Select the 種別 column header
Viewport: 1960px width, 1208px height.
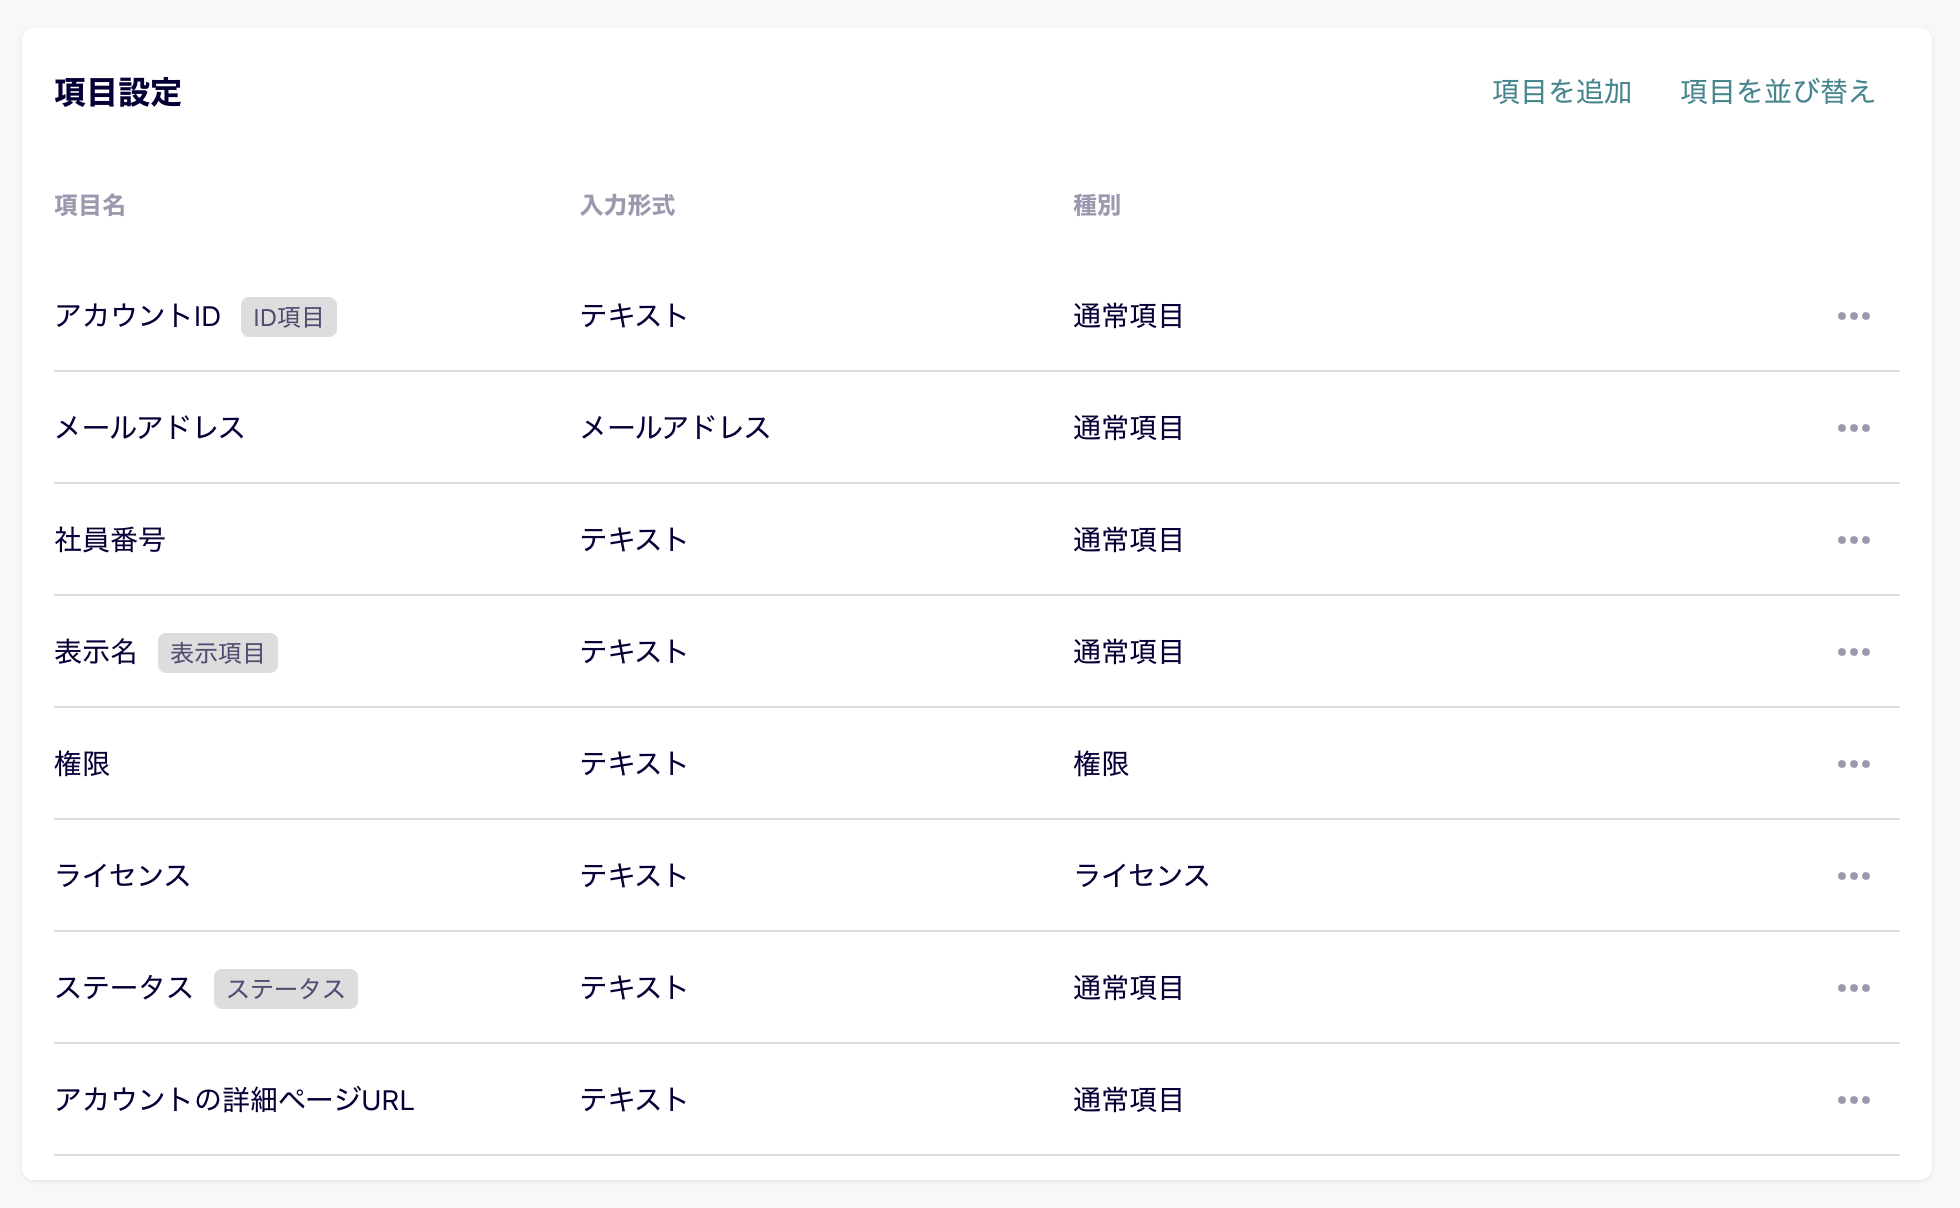click(1096, 205)
